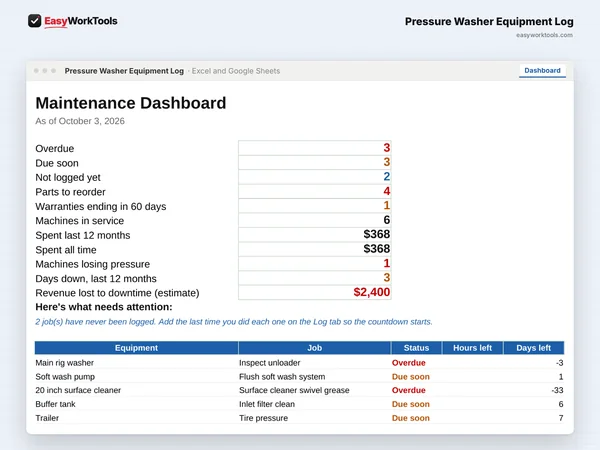Select the Parts to reorder value 4

point(315,191)
